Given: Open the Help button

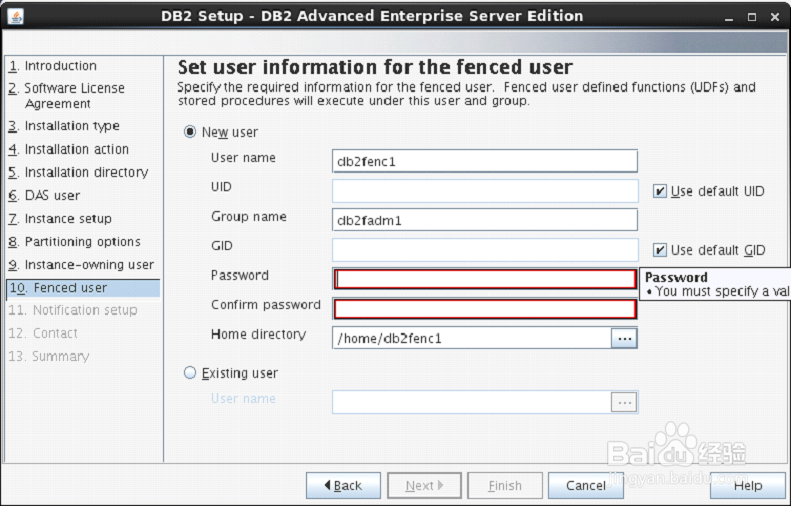Looking at the screenshot, I should [748, 485].
